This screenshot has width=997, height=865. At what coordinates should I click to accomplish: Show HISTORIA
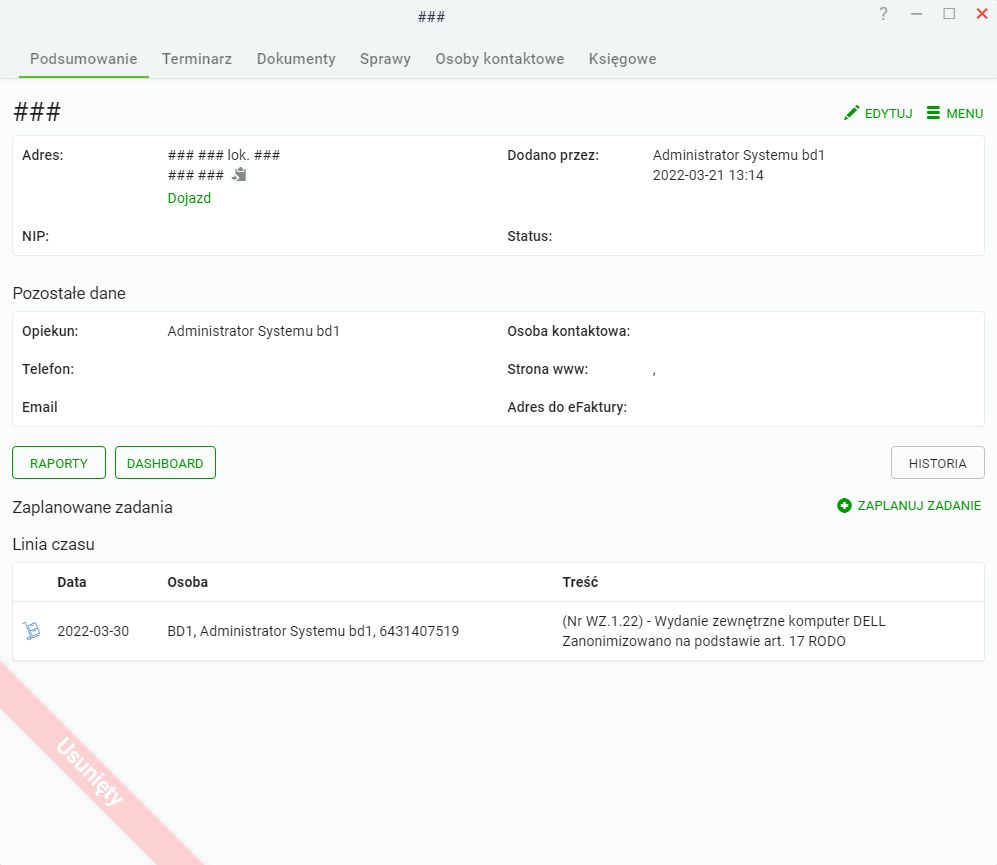click(937, 463)
